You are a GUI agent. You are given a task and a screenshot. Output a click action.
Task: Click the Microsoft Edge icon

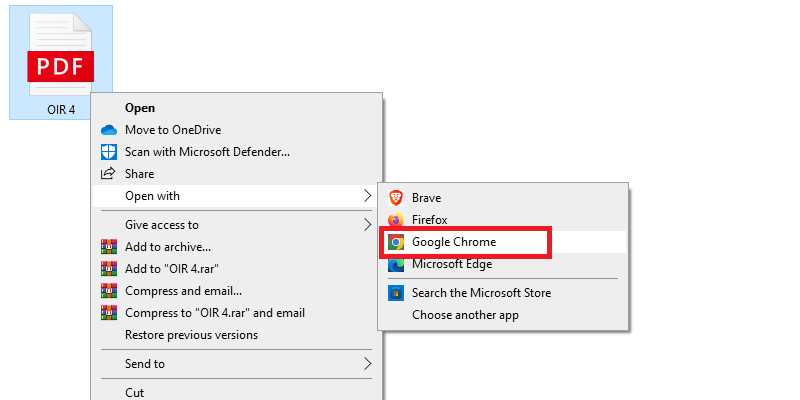click(396, 264)
